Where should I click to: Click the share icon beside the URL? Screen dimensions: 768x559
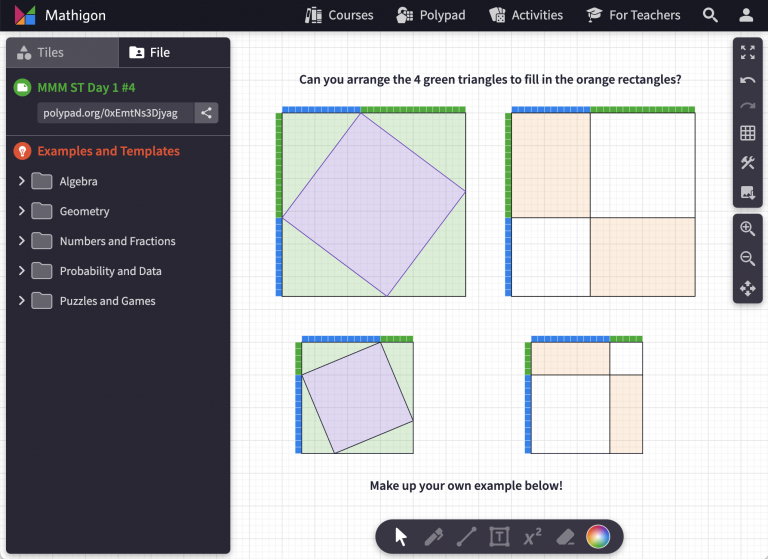coord(206,113)
